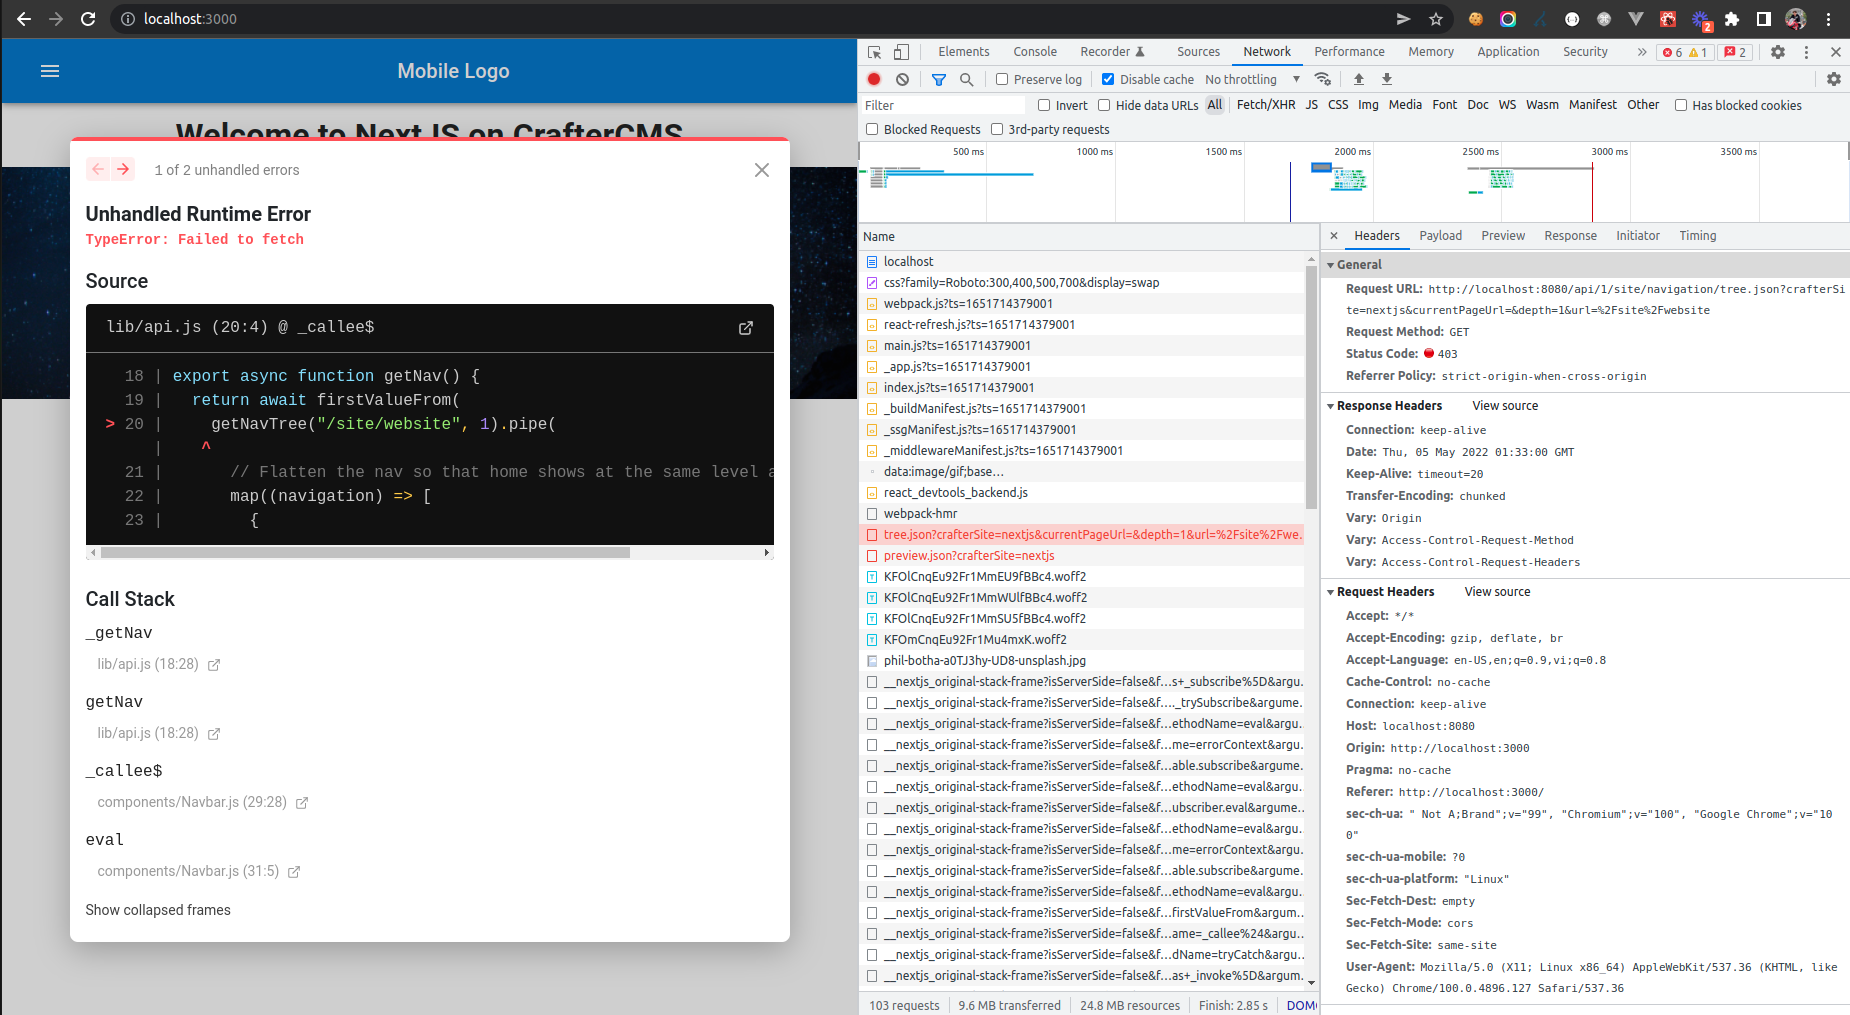
Task: Uncheck Disable cache
Action: [x=1109, y=79]
